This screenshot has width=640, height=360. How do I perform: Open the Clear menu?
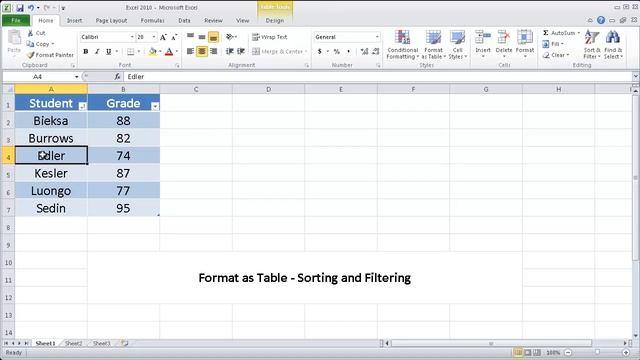coord(556,55)
